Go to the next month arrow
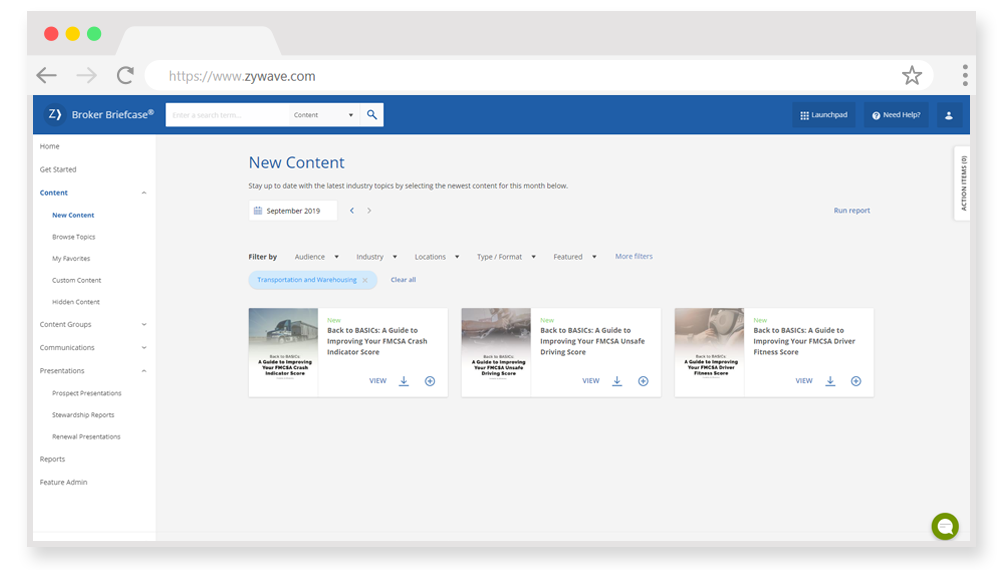 pyautogui.click(x=369, y=210)
